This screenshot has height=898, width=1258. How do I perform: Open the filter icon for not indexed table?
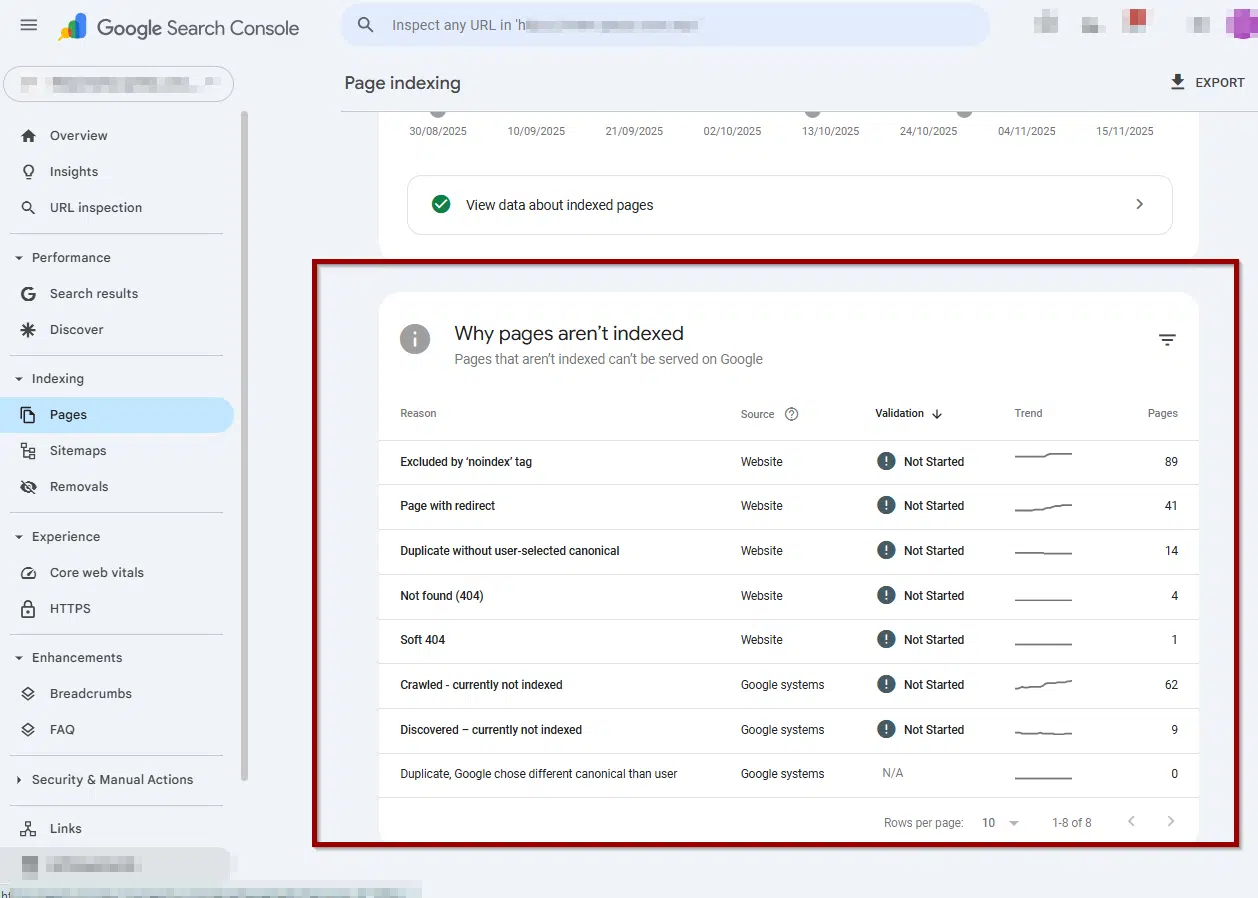(x=1167, y=340)
